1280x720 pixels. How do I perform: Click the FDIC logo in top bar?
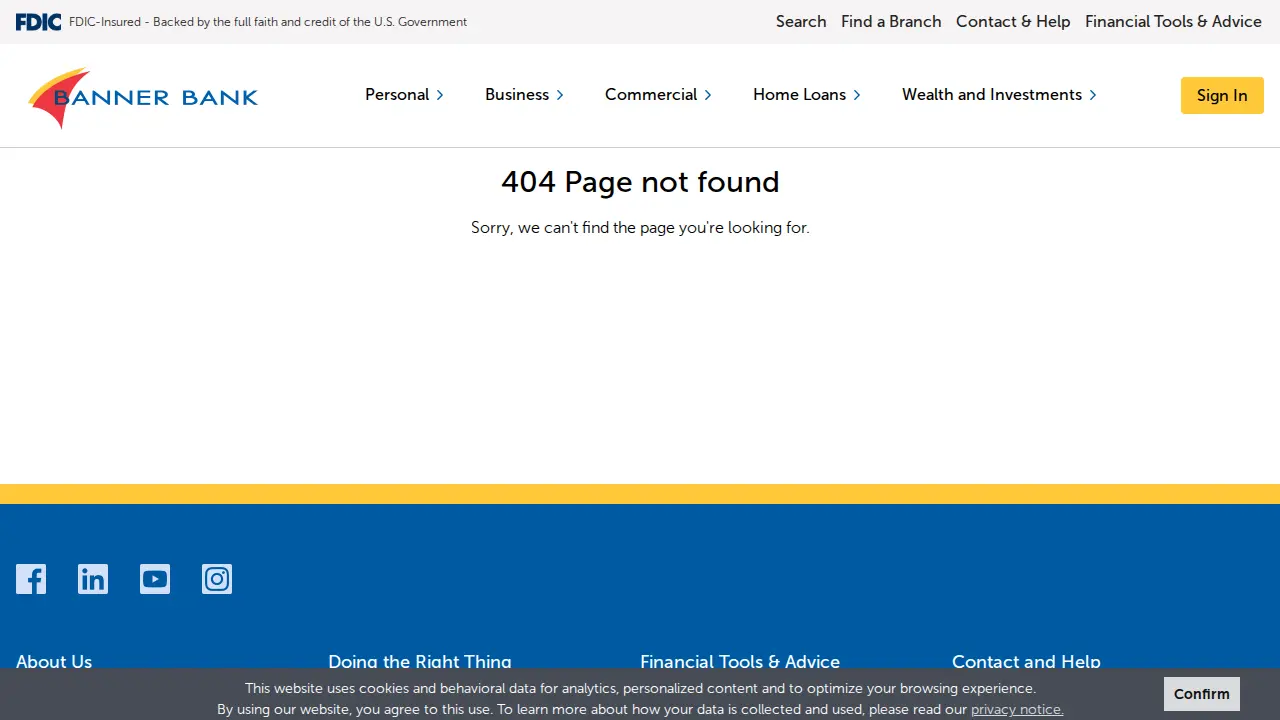(38, 22)
